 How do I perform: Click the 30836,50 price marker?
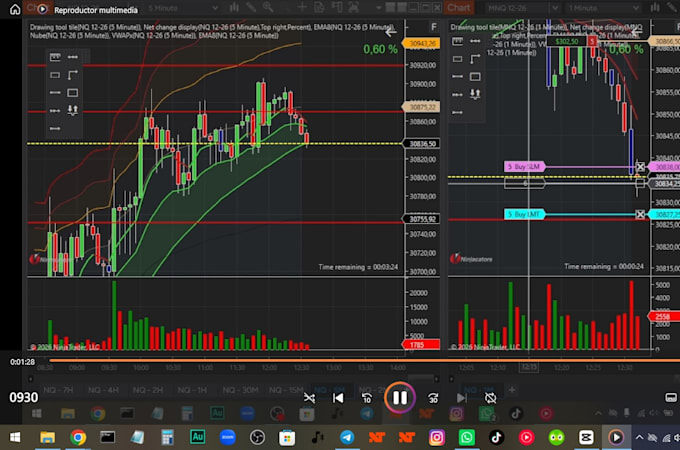pyautogui.click(x=422, y=144)
